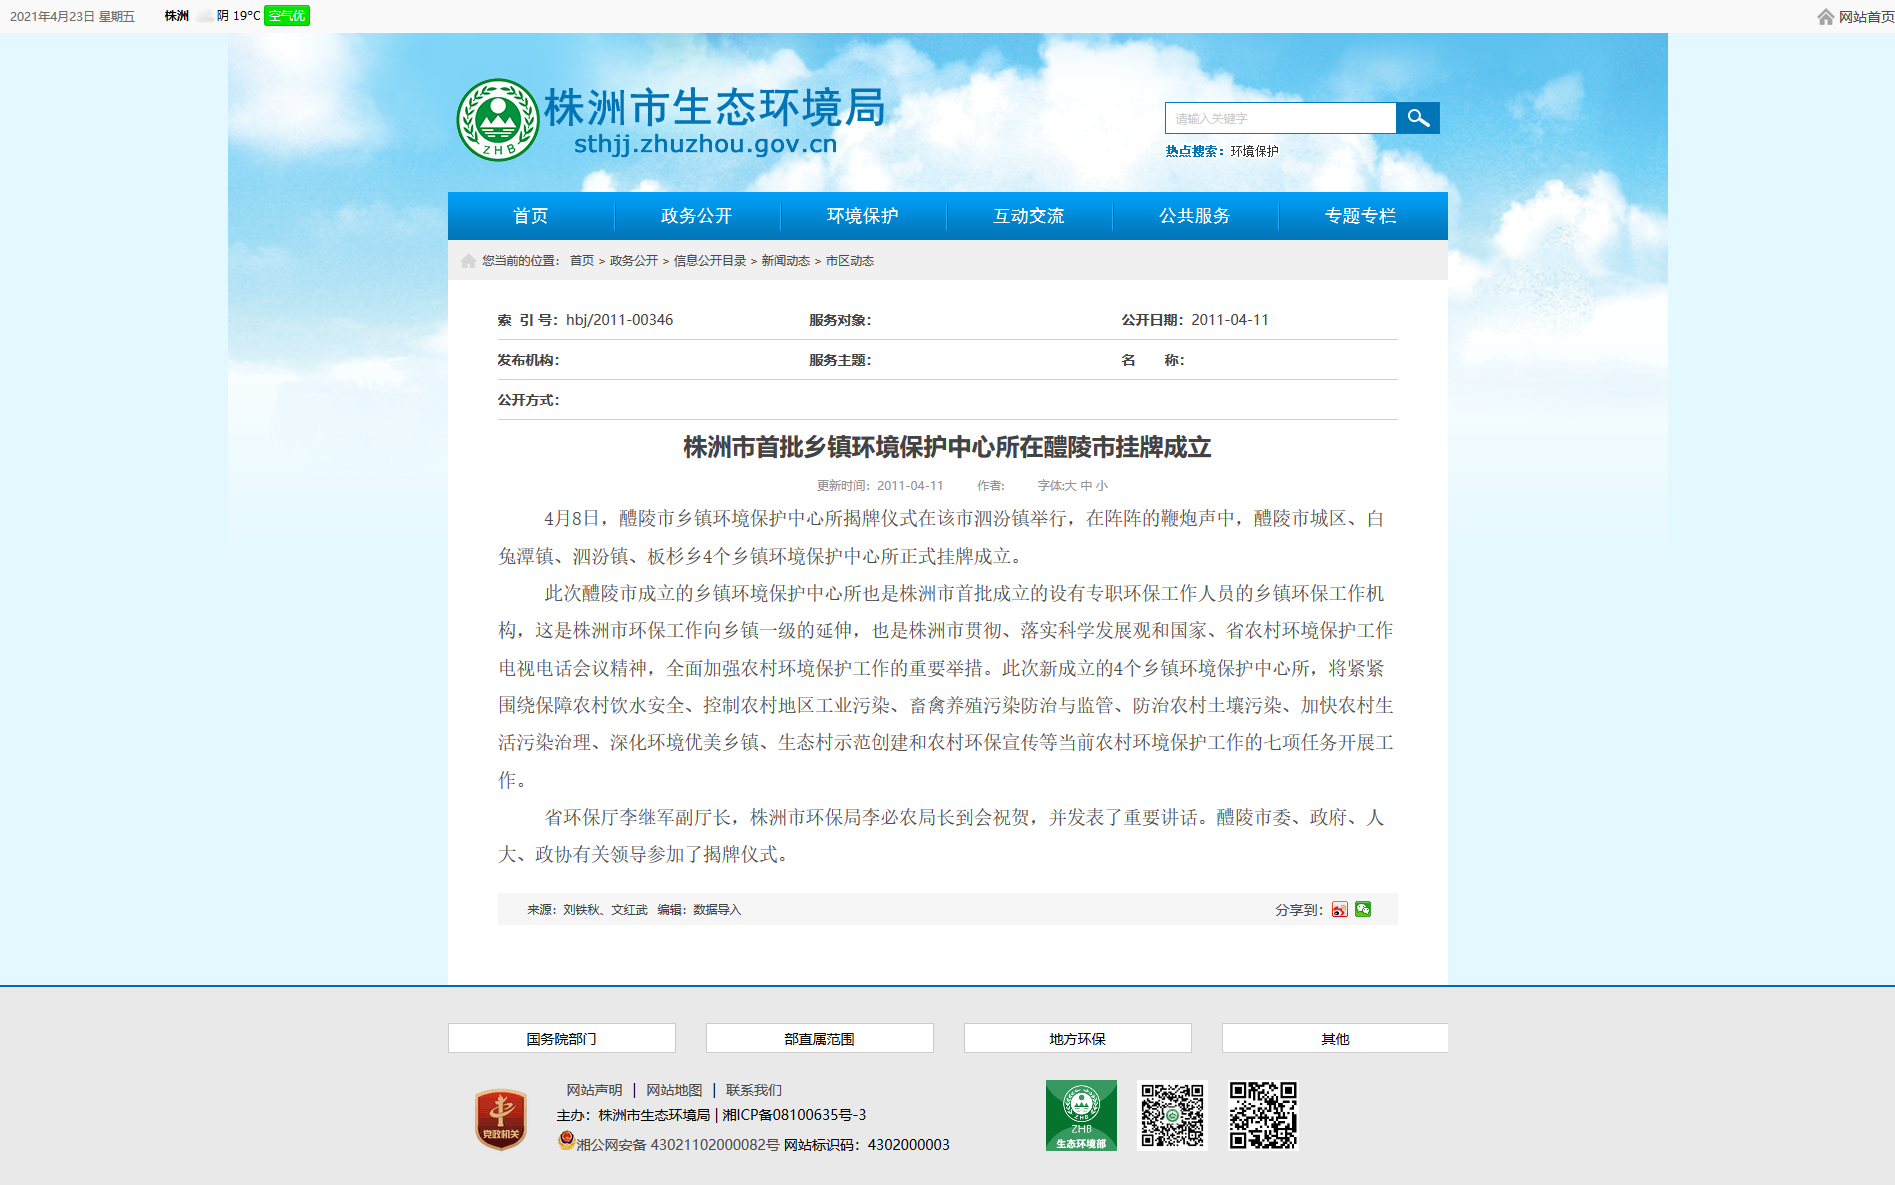Click the magnifier search button
This screenshot has height=1185, width=1895.
1417,118
